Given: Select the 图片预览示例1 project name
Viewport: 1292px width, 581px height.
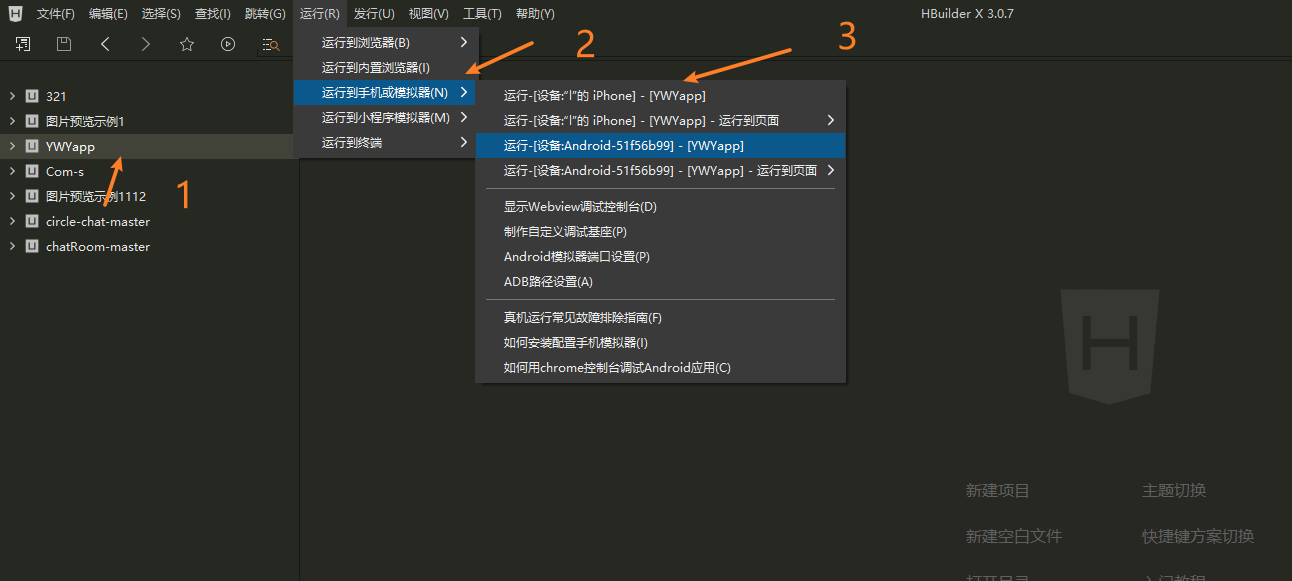Looking at the screenshot, I should [85, 121].
